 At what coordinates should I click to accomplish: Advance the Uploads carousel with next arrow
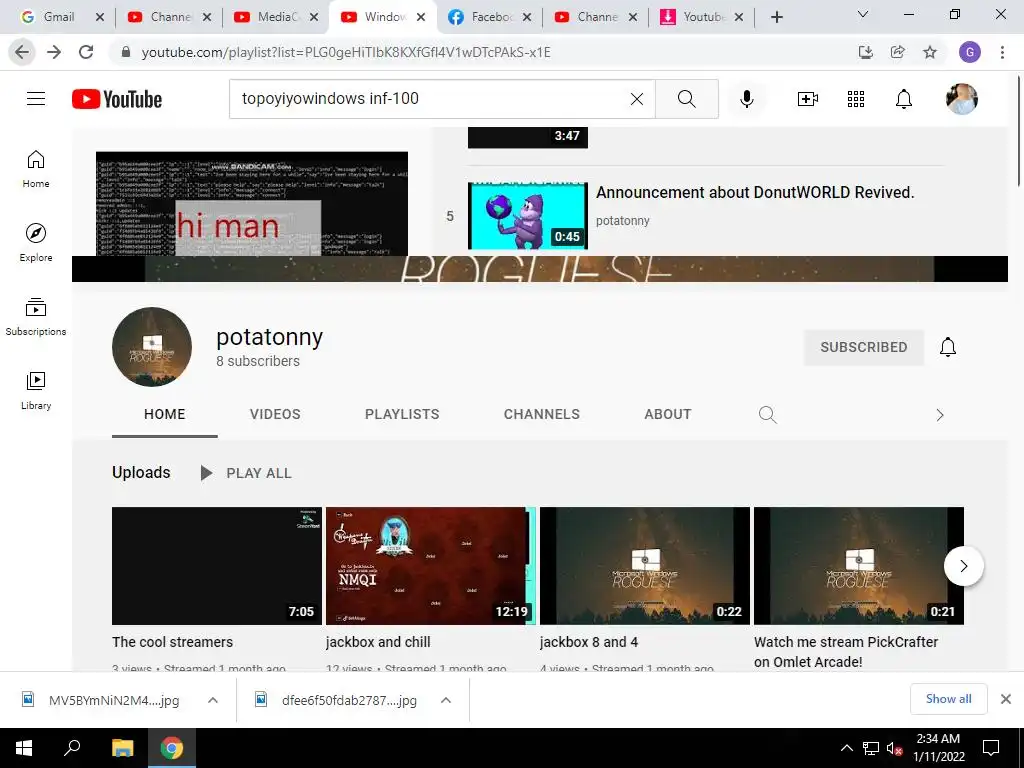[963, 566]
